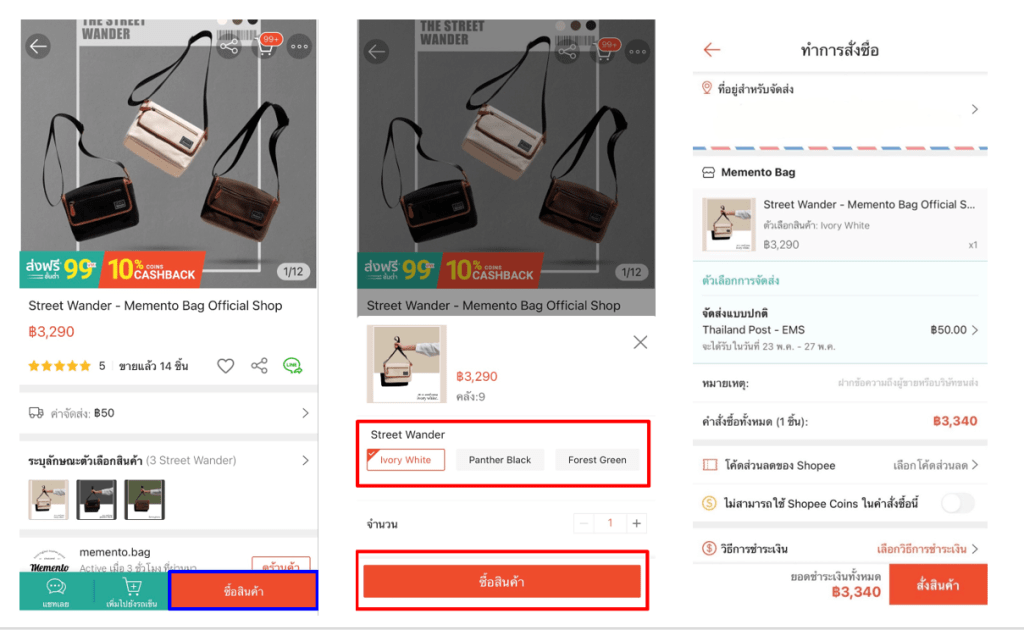Increase quantity with the plus button
This screenshot has width=1024, height=630.
pos(637,523)
